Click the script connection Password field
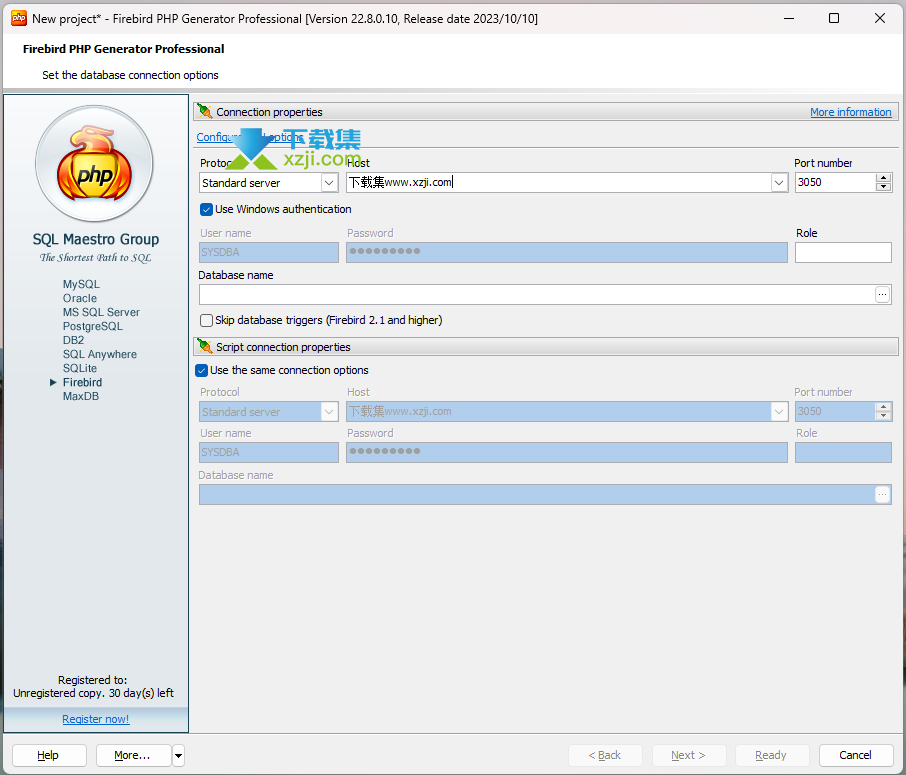906x775 pixels. point(567,453)
